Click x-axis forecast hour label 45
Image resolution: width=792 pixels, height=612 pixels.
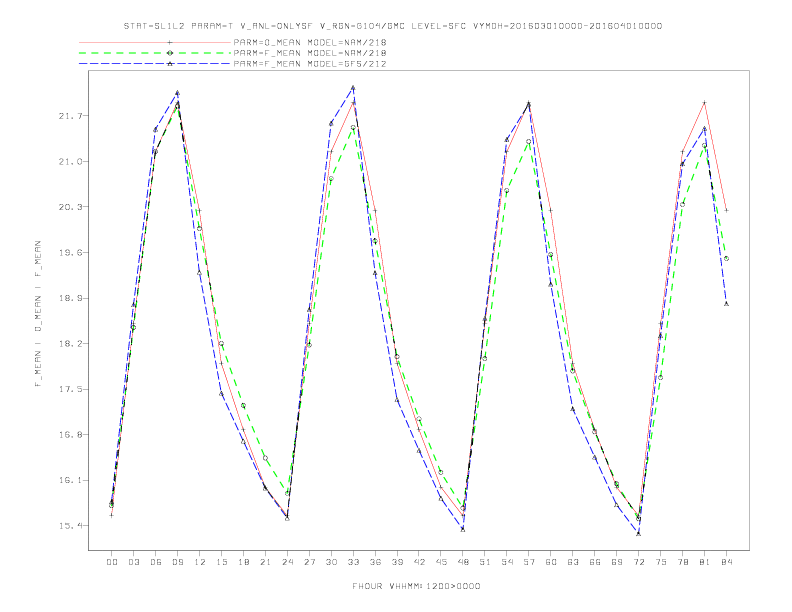click(x=441, y=562)
